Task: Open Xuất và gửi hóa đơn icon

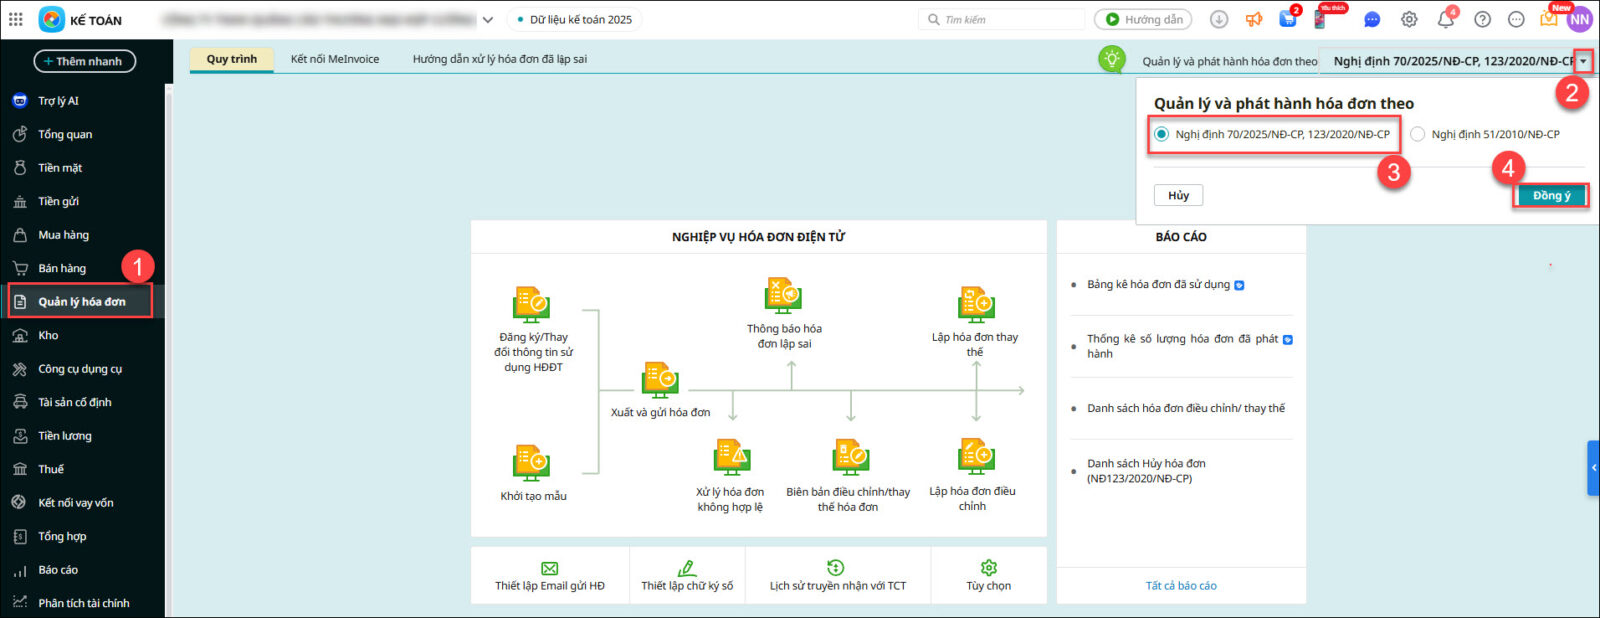Action: (x=660, y=379)
